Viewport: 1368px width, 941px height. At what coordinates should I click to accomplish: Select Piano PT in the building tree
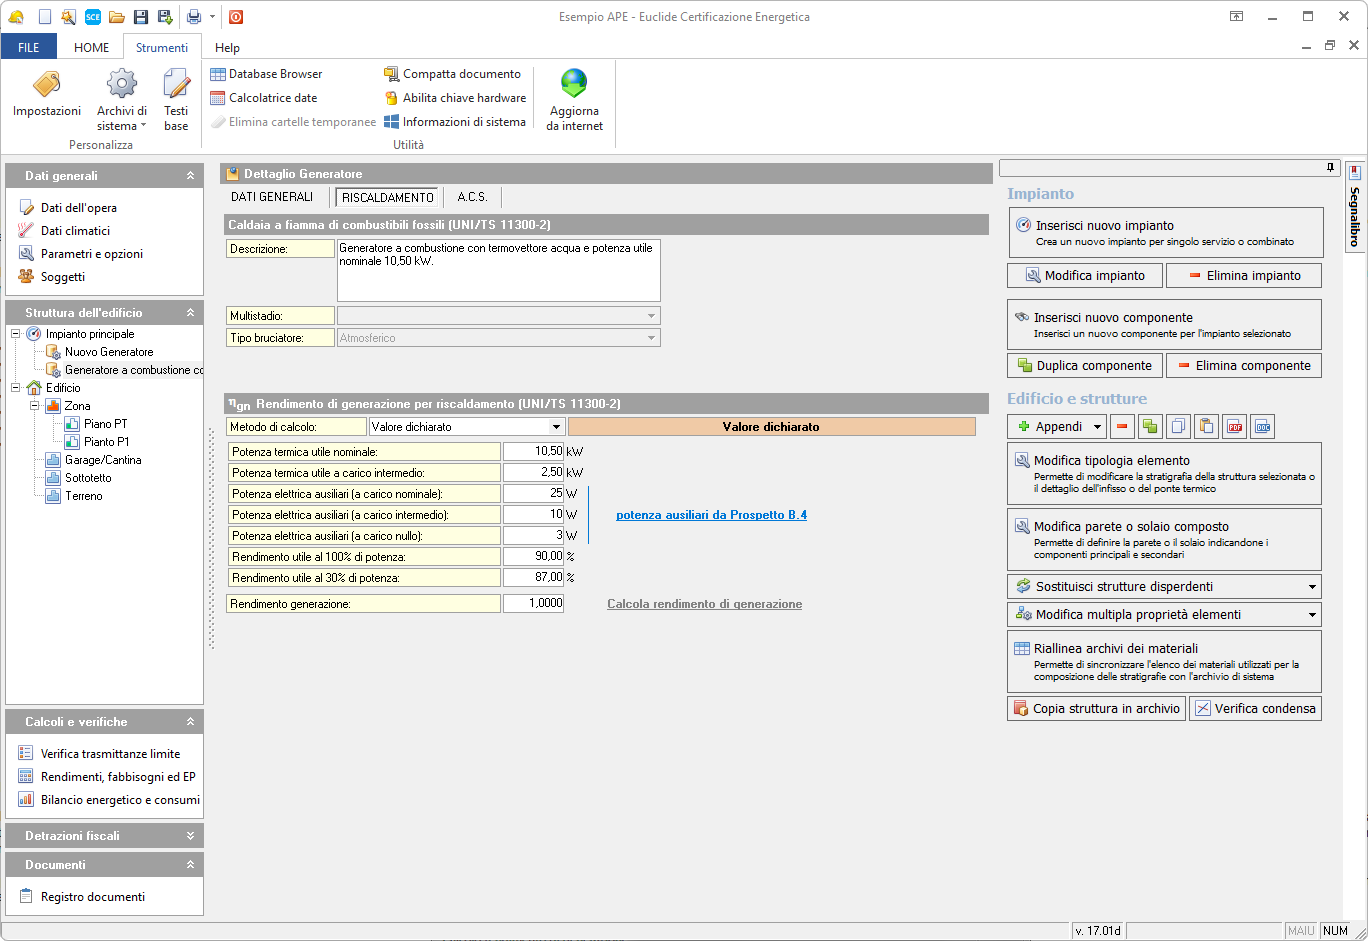coord(105,424)
